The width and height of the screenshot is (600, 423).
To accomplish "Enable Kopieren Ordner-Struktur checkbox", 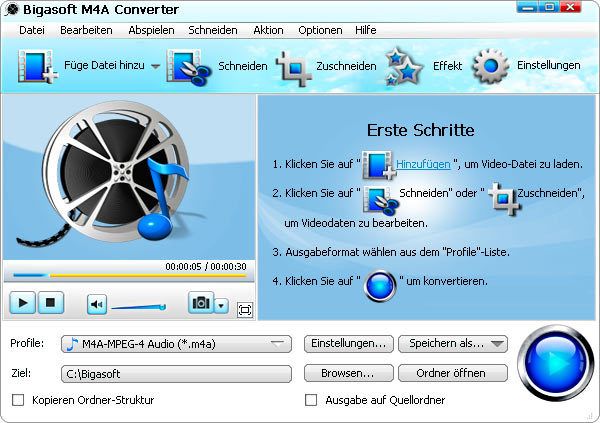I will (x=18, y=400).
